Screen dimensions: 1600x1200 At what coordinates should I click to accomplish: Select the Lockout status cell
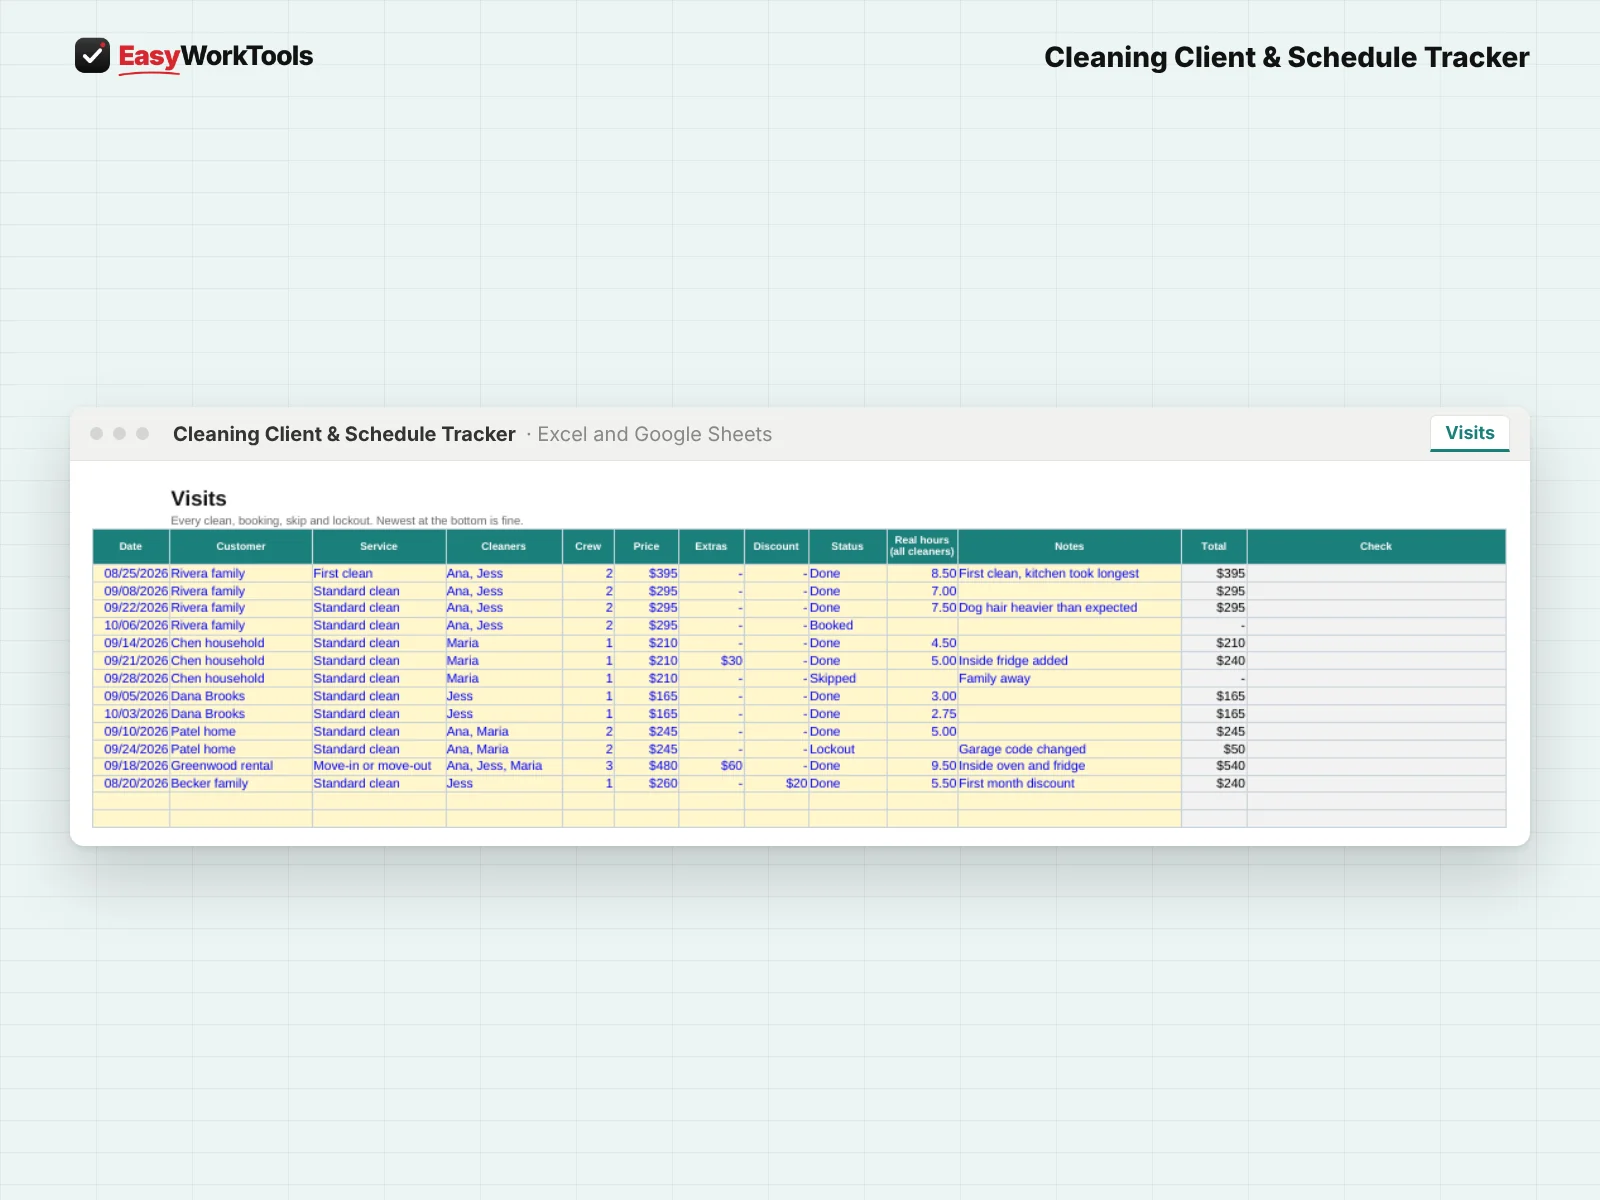coord(848,749)
